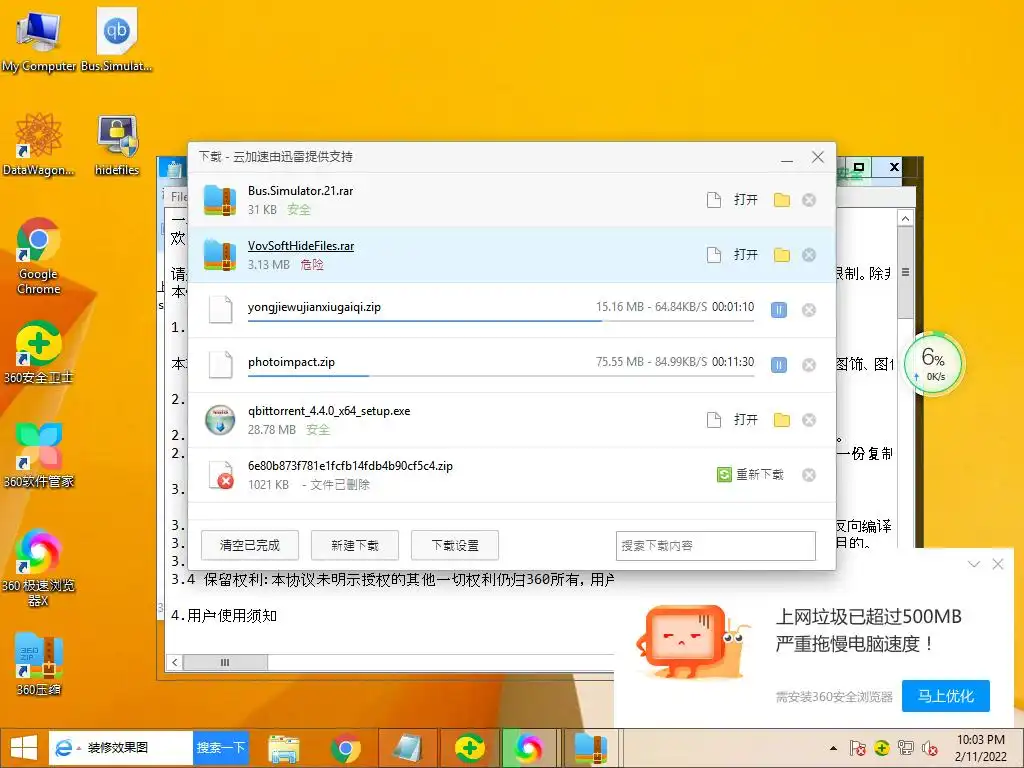Delete VovSoftHideFiles.rar download entry
This screenshot has height=768, width=1024.
(808, 255)
